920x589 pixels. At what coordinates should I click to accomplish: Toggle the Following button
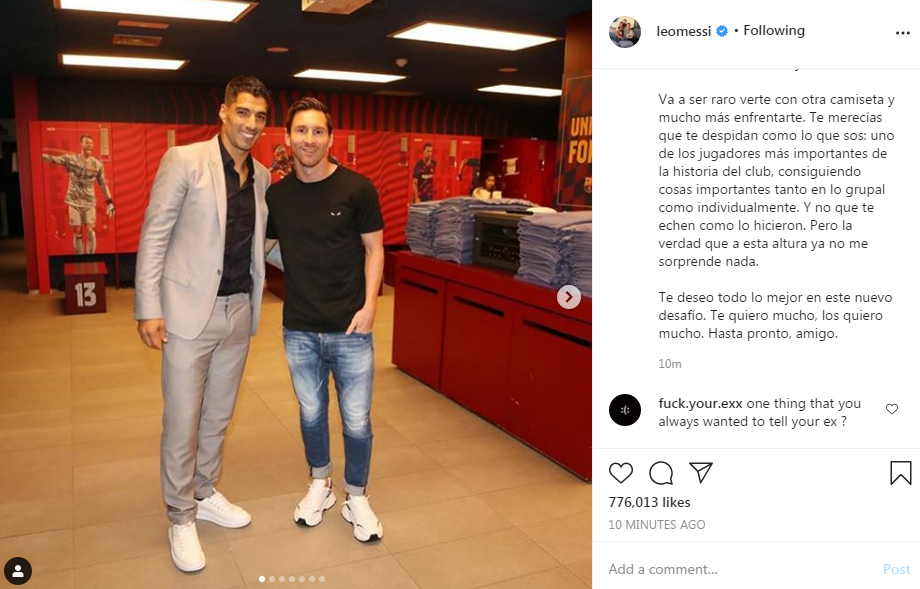[774, 31]
